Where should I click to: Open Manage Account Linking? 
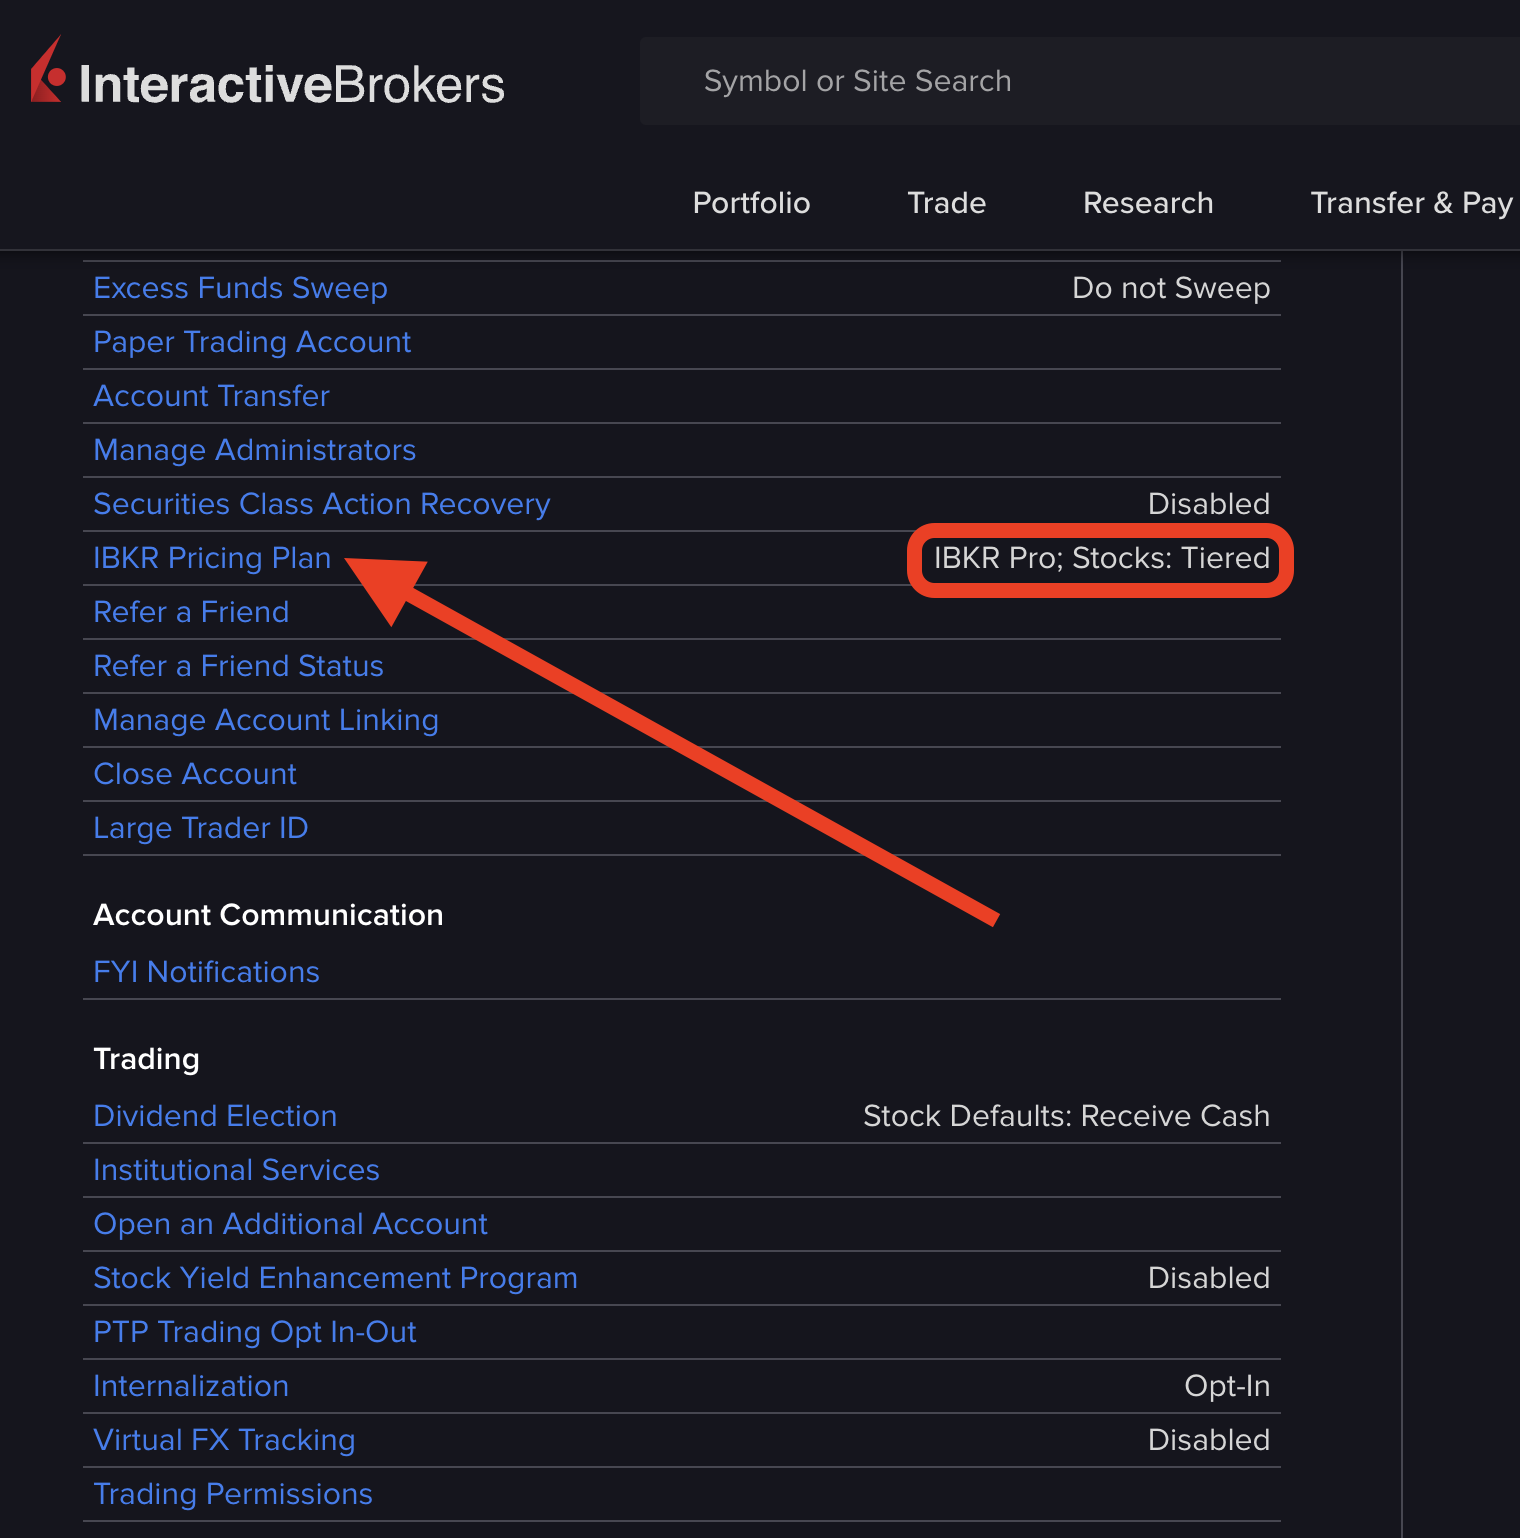pyautogui.click(x=266, y=720)
